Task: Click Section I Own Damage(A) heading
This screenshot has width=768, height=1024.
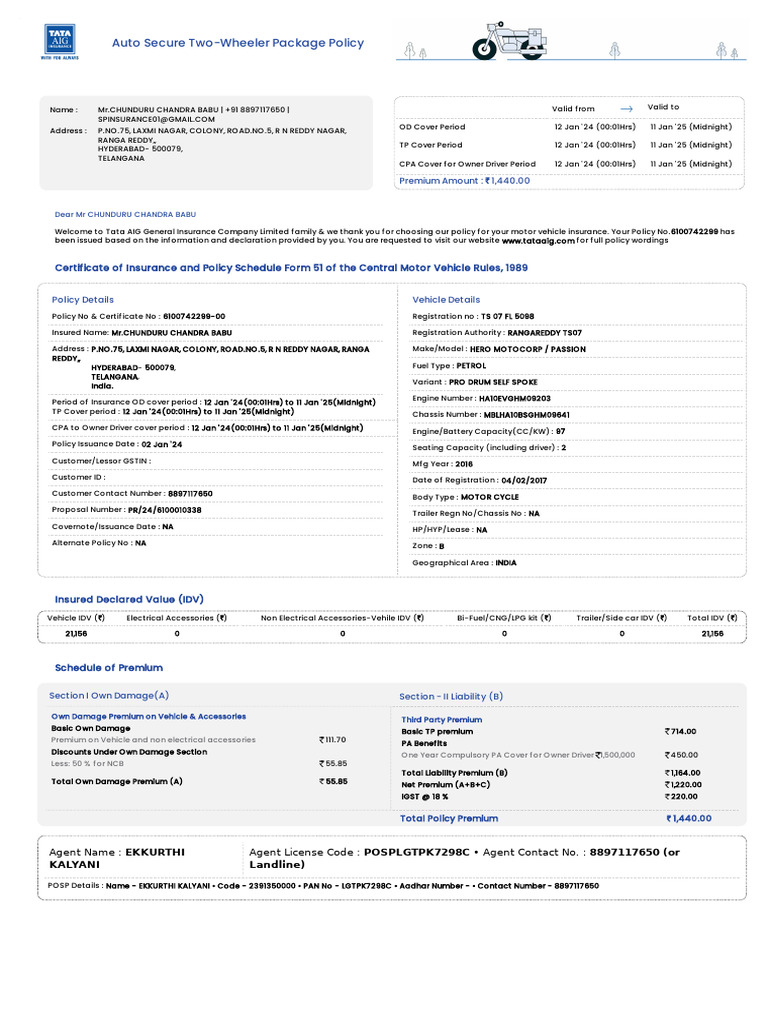Action: [109, 696]
